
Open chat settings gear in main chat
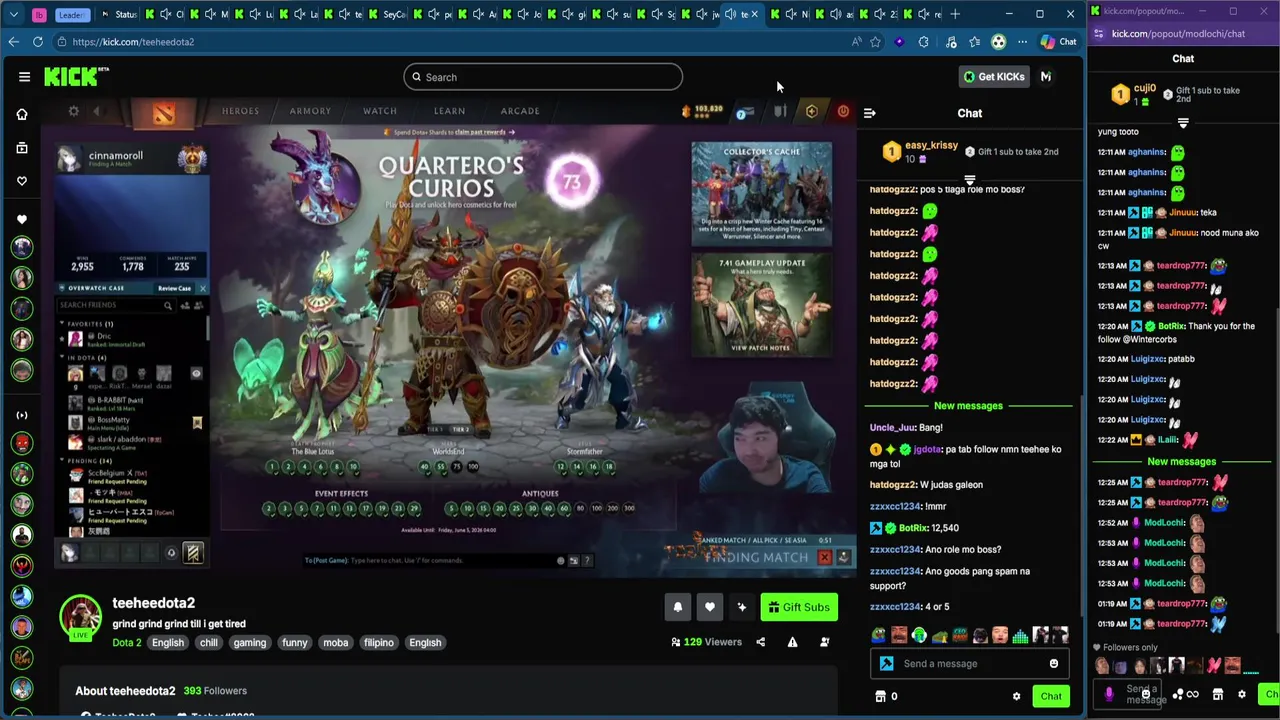[1016, 696]
